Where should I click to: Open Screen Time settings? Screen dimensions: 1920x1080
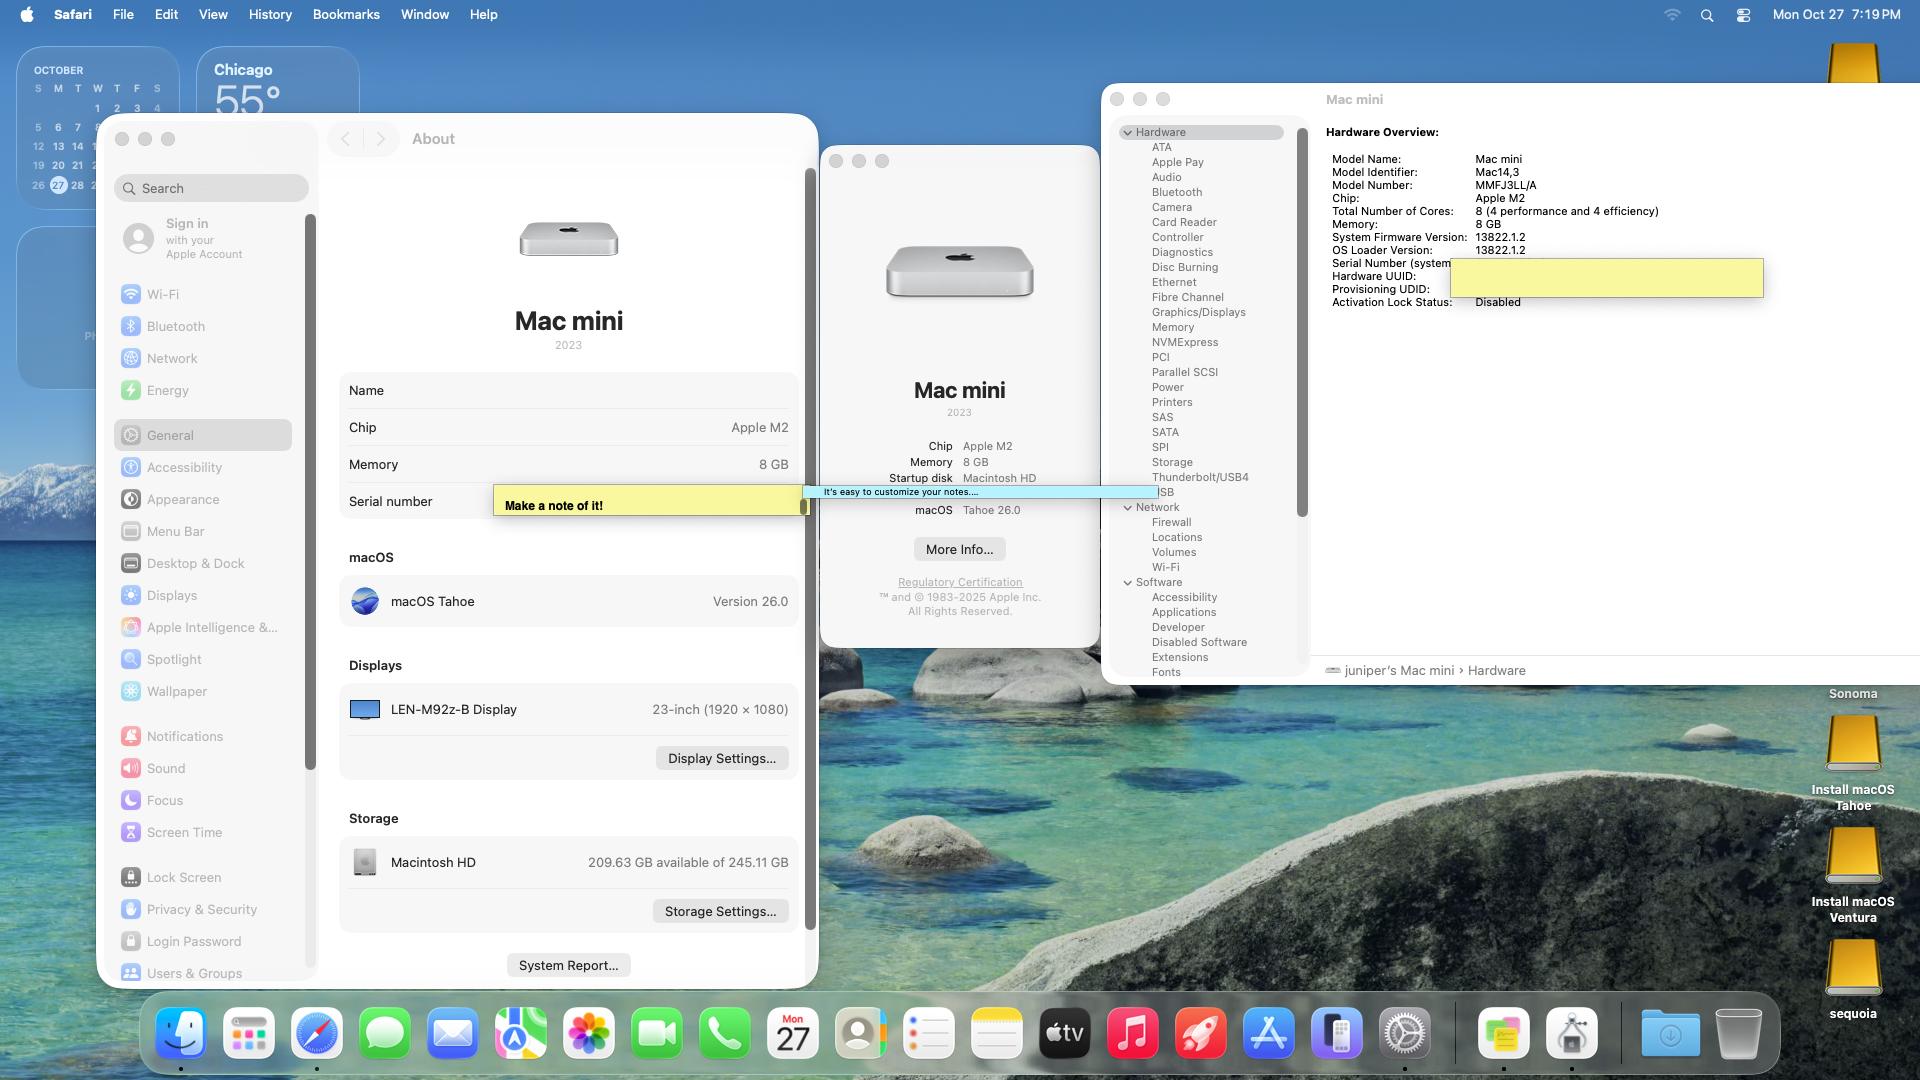184,832
